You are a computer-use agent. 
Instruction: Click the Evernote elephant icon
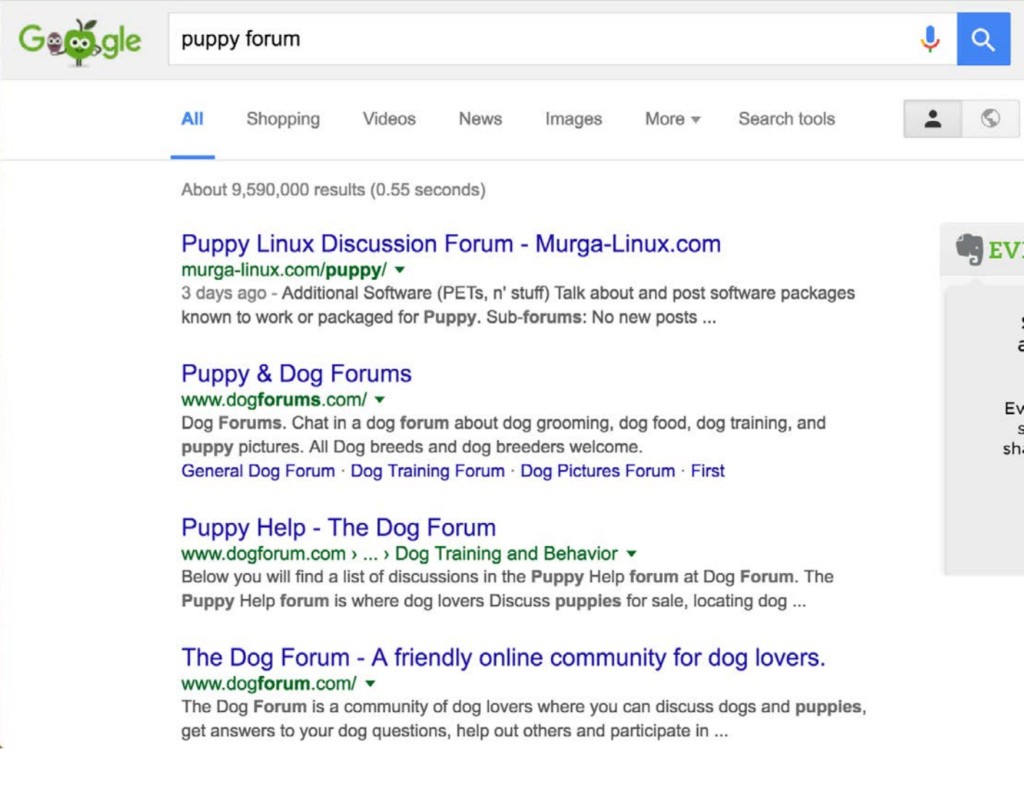coord(969,249)
